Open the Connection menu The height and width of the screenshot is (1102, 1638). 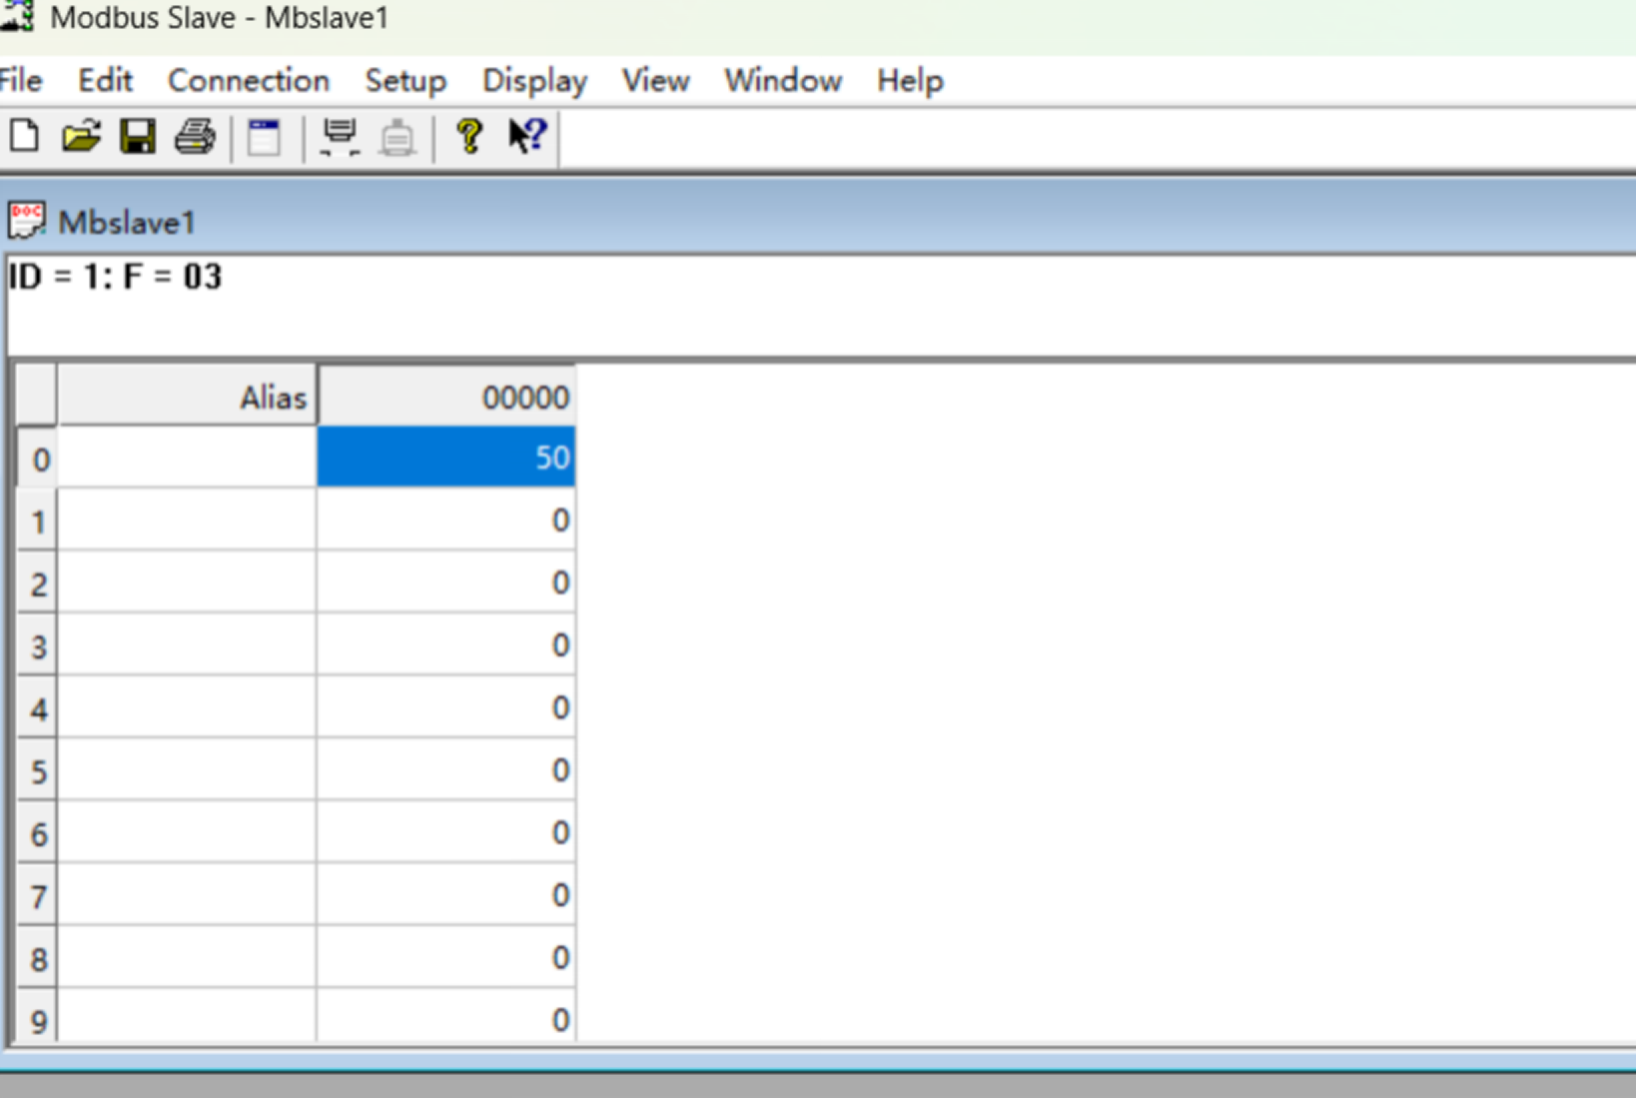[248, 81]
